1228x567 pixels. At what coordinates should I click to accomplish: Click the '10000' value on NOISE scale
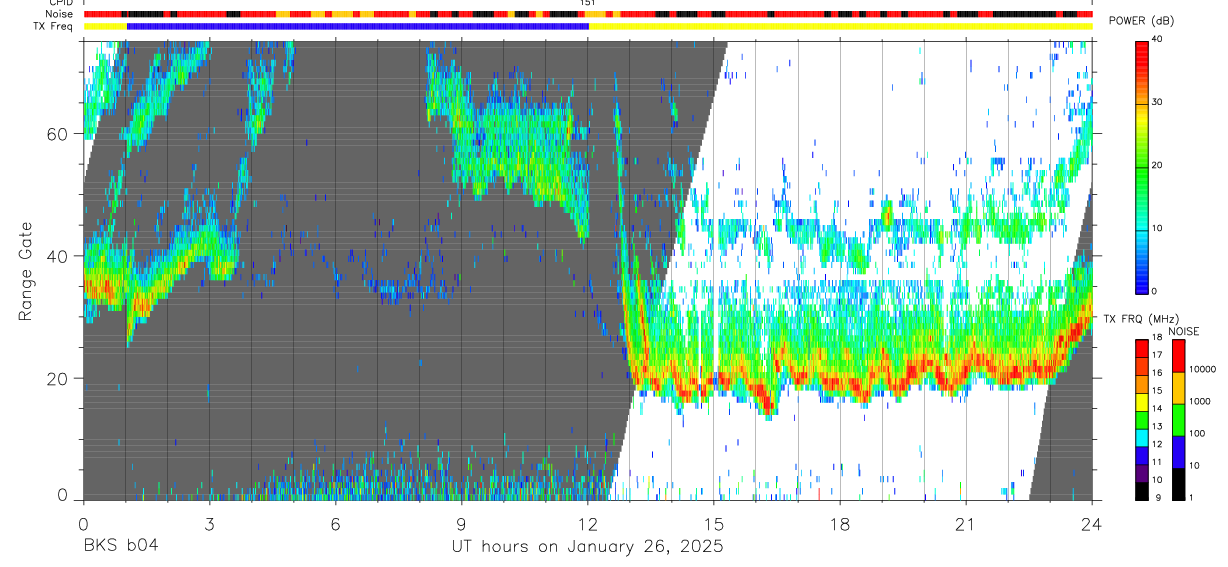1204,369
